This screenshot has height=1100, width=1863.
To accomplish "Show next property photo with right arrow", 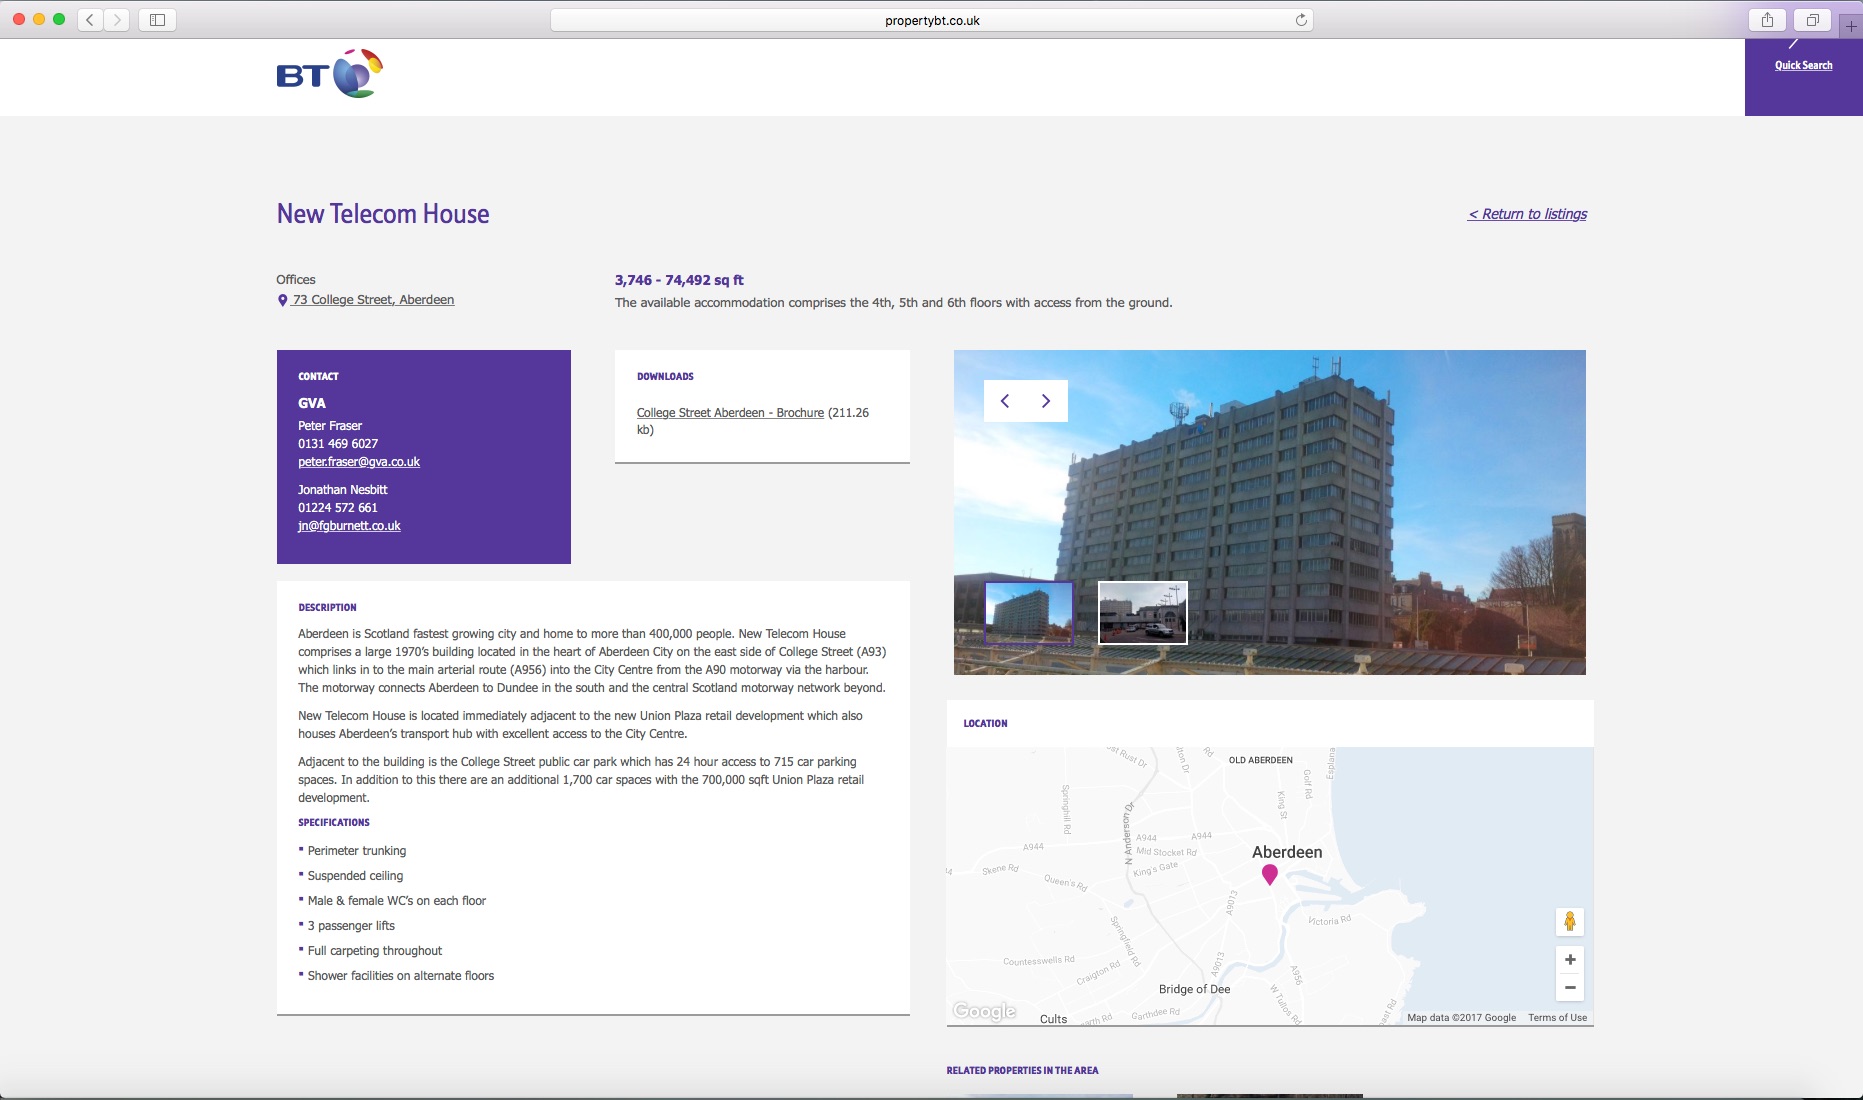I will point(1046,401).
